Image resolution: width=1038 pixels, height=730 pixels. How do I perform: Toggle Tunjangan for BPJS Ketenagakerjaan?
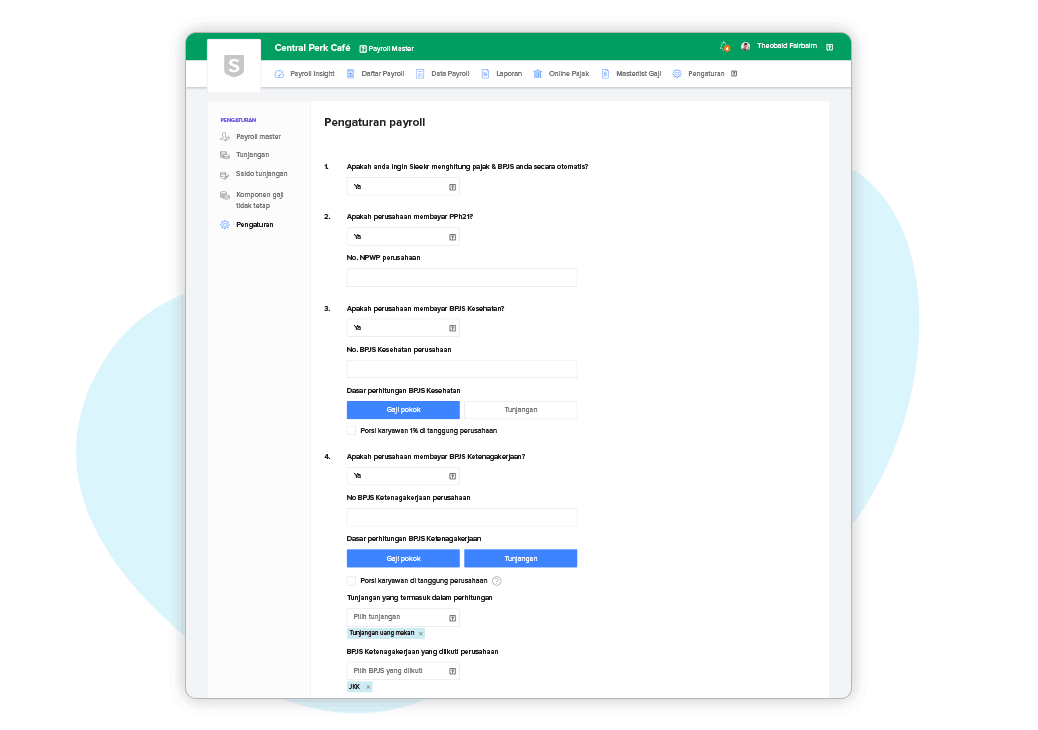[520, 559]
